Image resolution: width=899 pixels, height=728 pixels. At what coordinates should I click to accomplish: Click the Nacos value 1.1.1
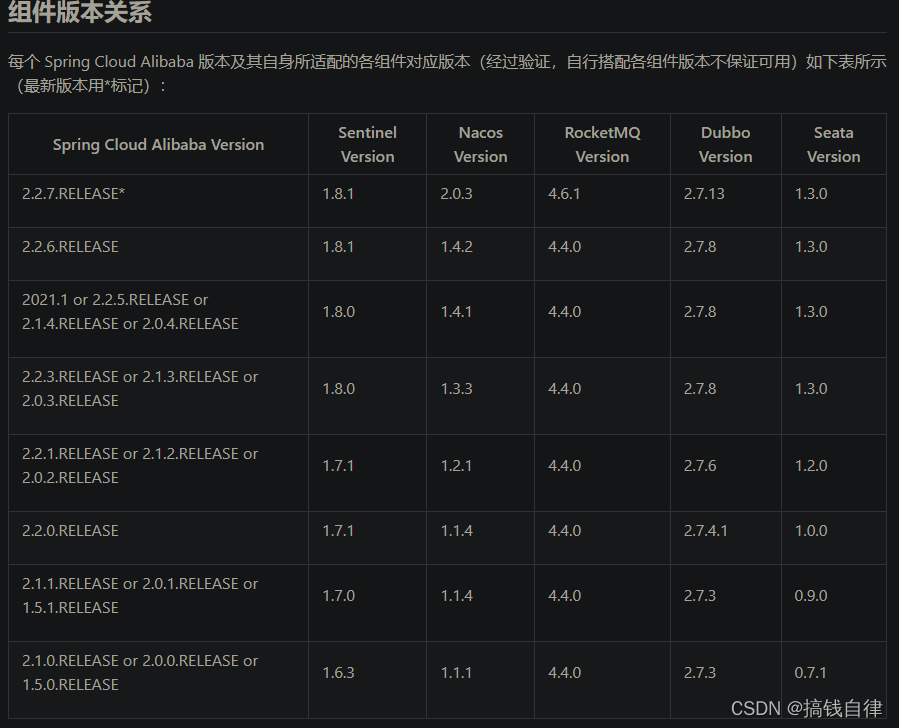tap(456, 672)
